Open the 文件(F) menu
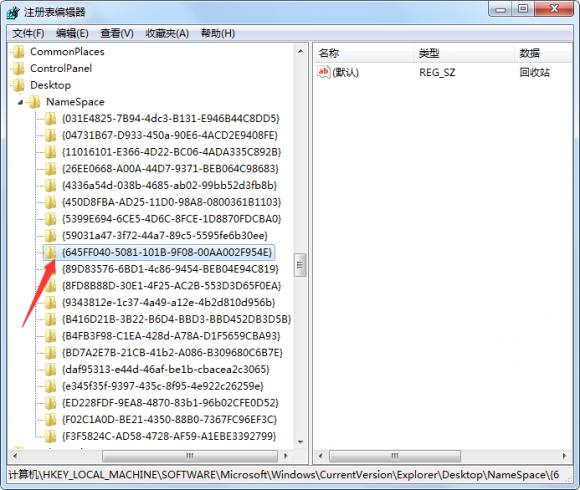Viewport: 580px width, 490px height. pyautogui.click(x=28, y=34)
